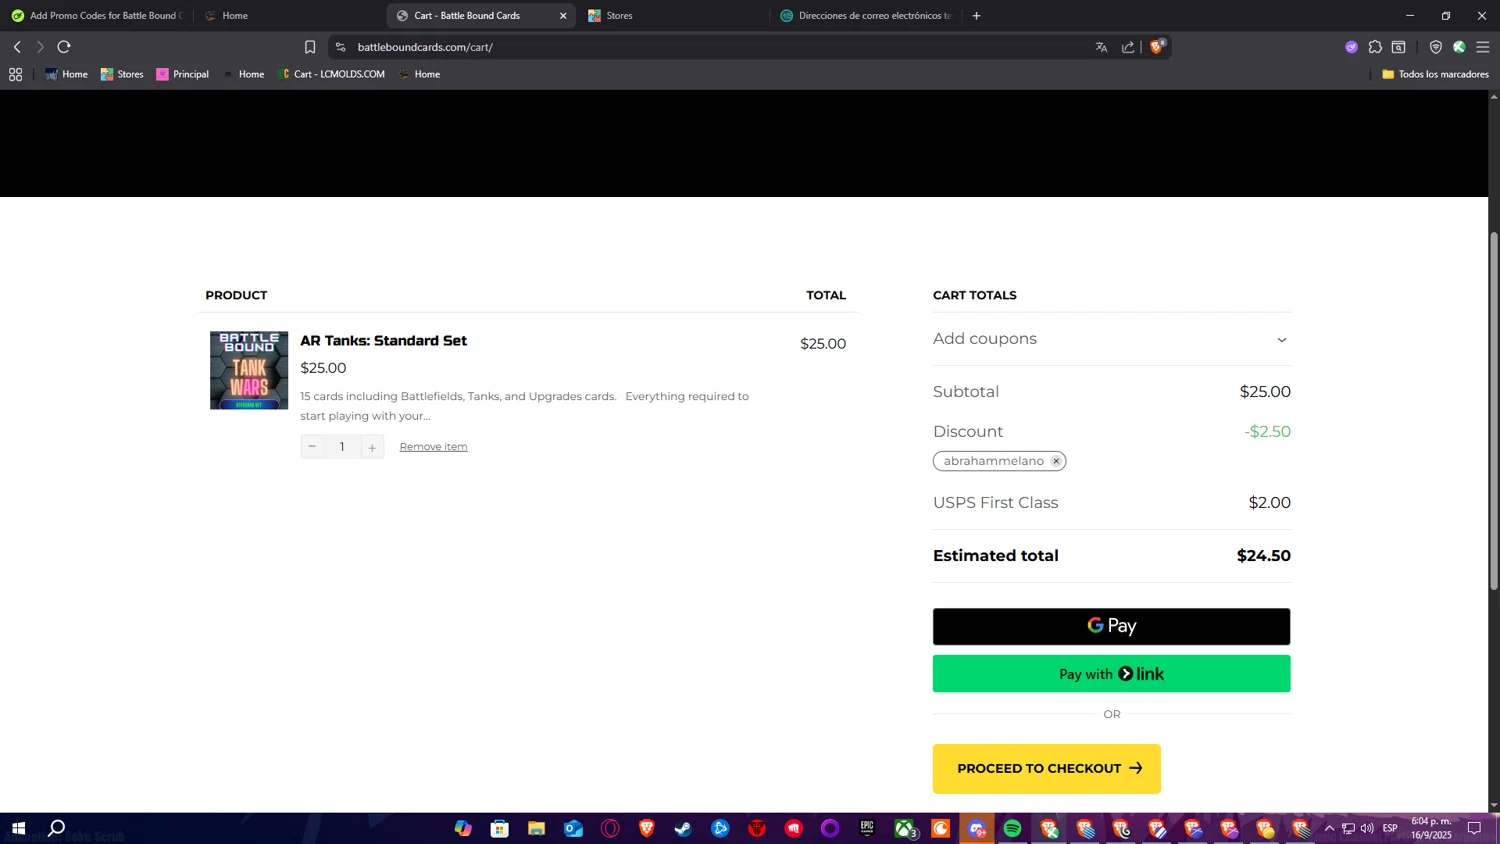Increase AR Tanks quantity by one
The width and height of the screenshot is (1500, 844).
[x=372, y=447]
